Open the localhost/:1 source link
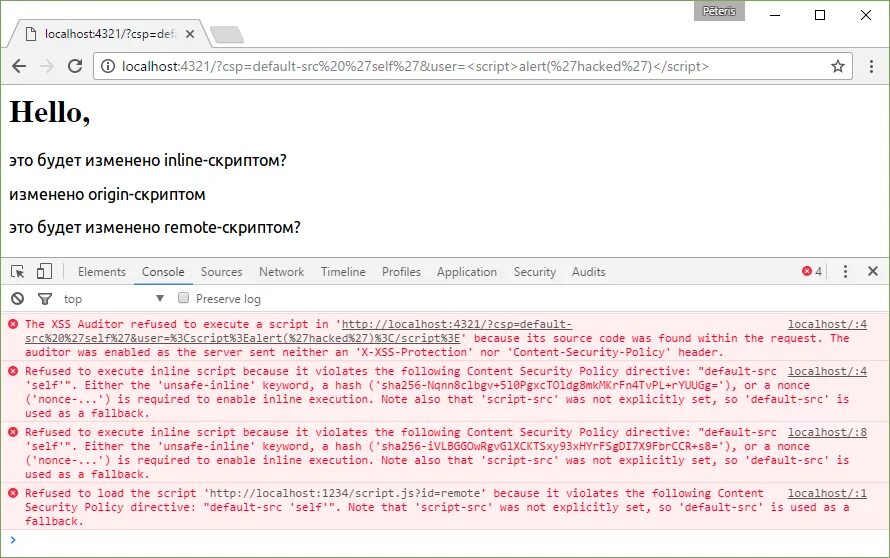Screen dimensions: 890x558 (x=827, y=493)
